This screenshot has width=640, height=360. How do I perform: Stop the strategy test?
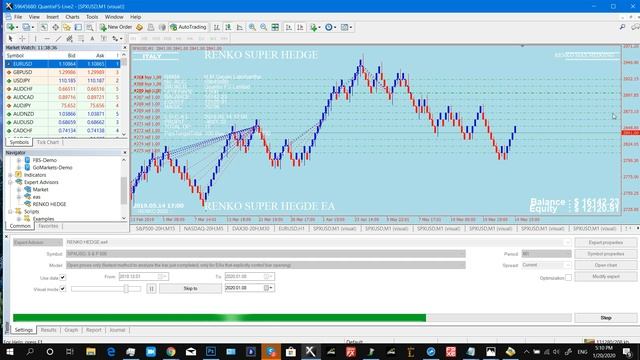pyautogui.click(x=606, y=318)
